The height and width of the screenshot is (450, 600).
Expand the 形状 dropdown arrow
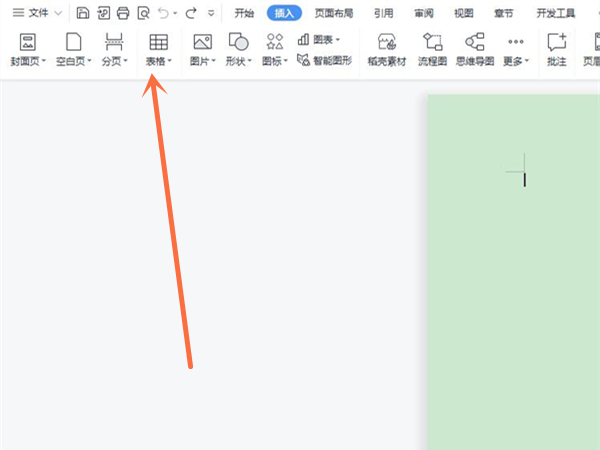[x=249, y=61]
